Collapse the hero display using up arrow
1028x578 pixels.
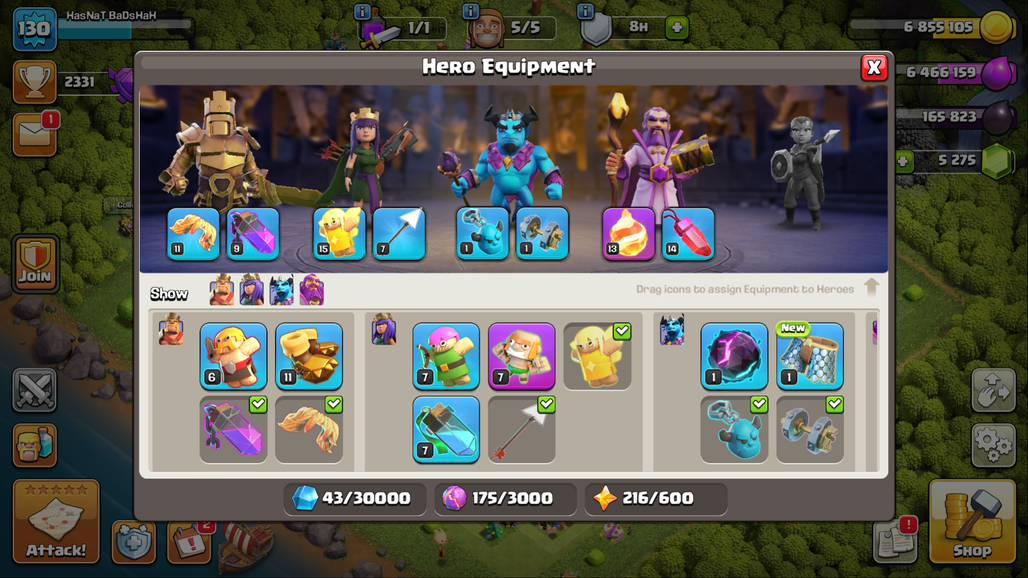click(x=871, y=287)
